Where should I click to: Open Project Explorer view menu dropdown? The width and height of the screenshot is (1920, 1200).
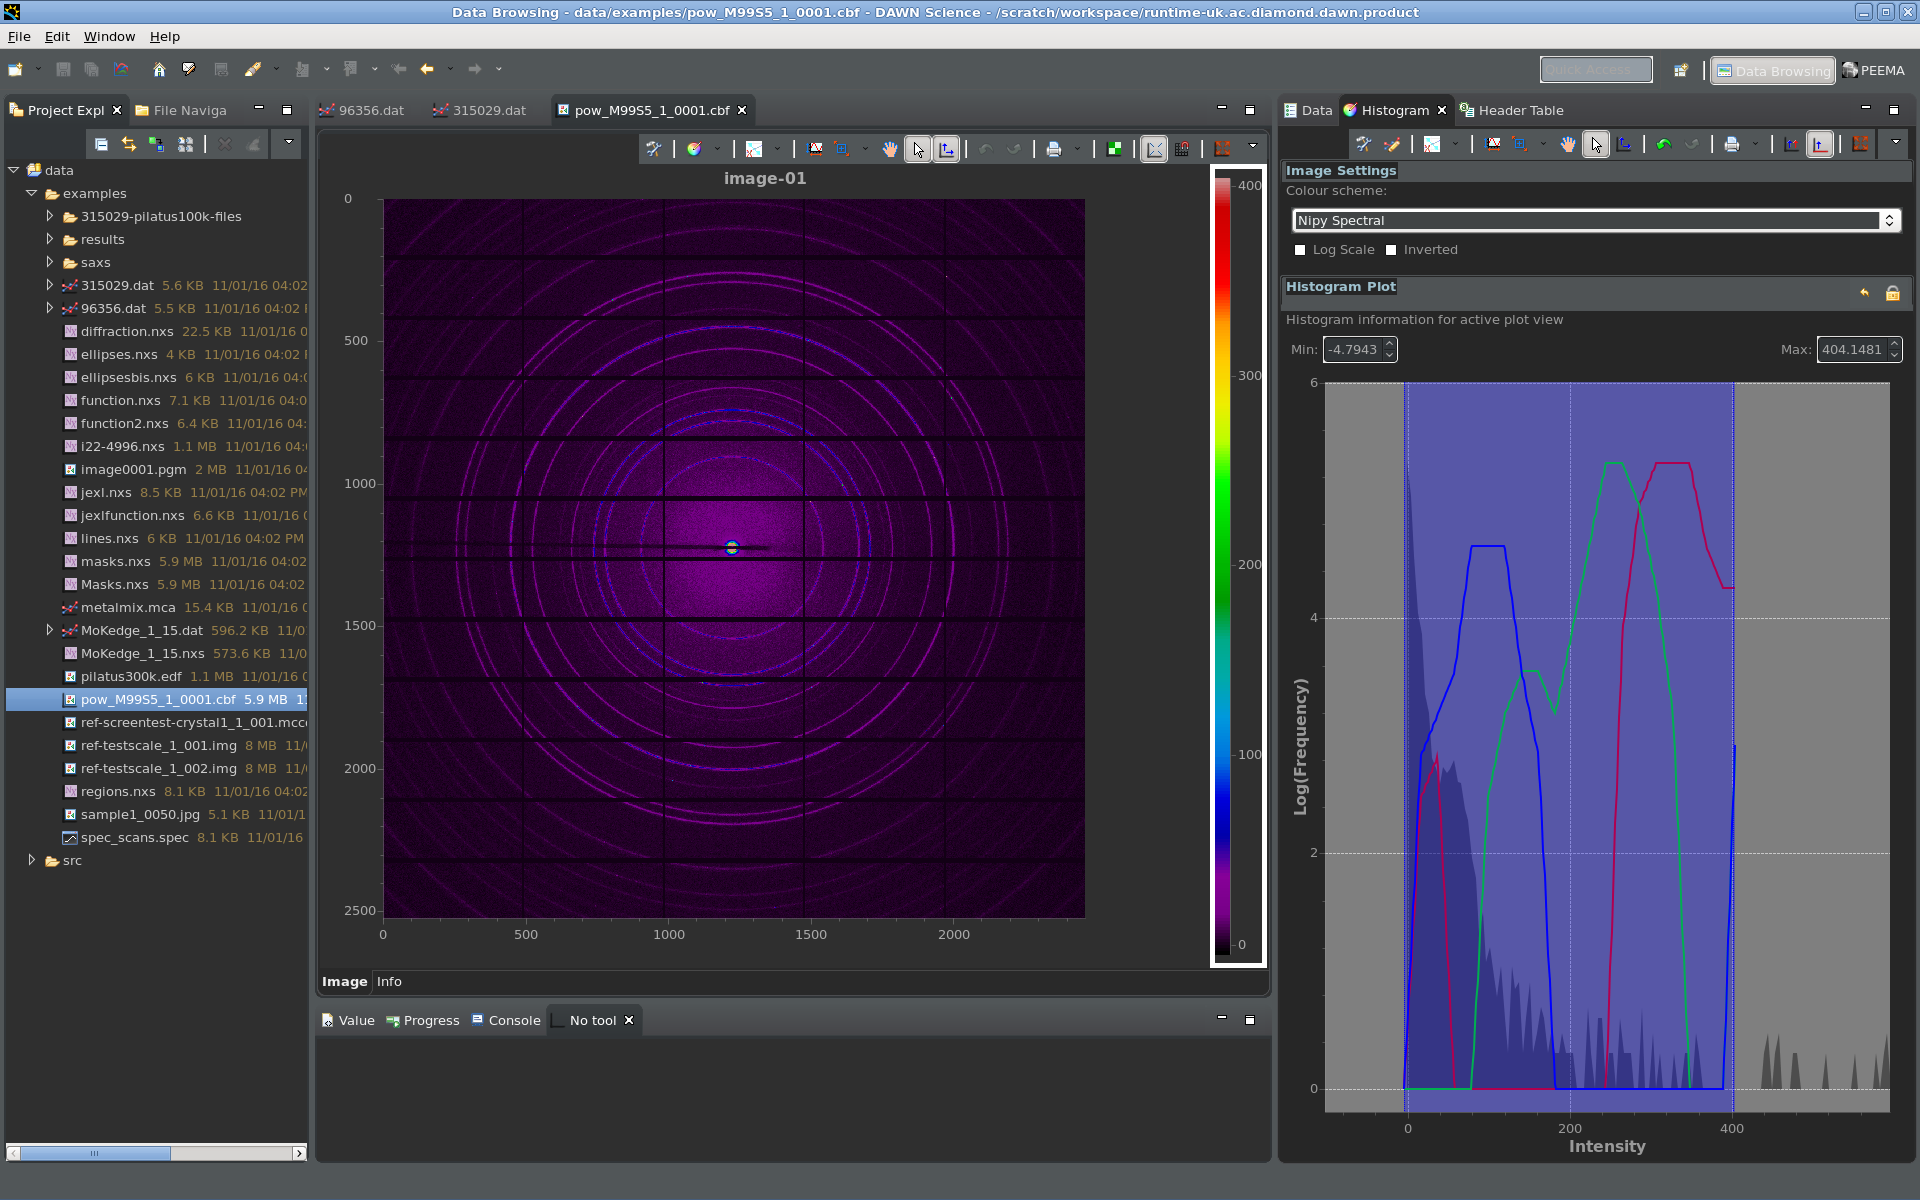pyautogui.click(x=289, y=143)
